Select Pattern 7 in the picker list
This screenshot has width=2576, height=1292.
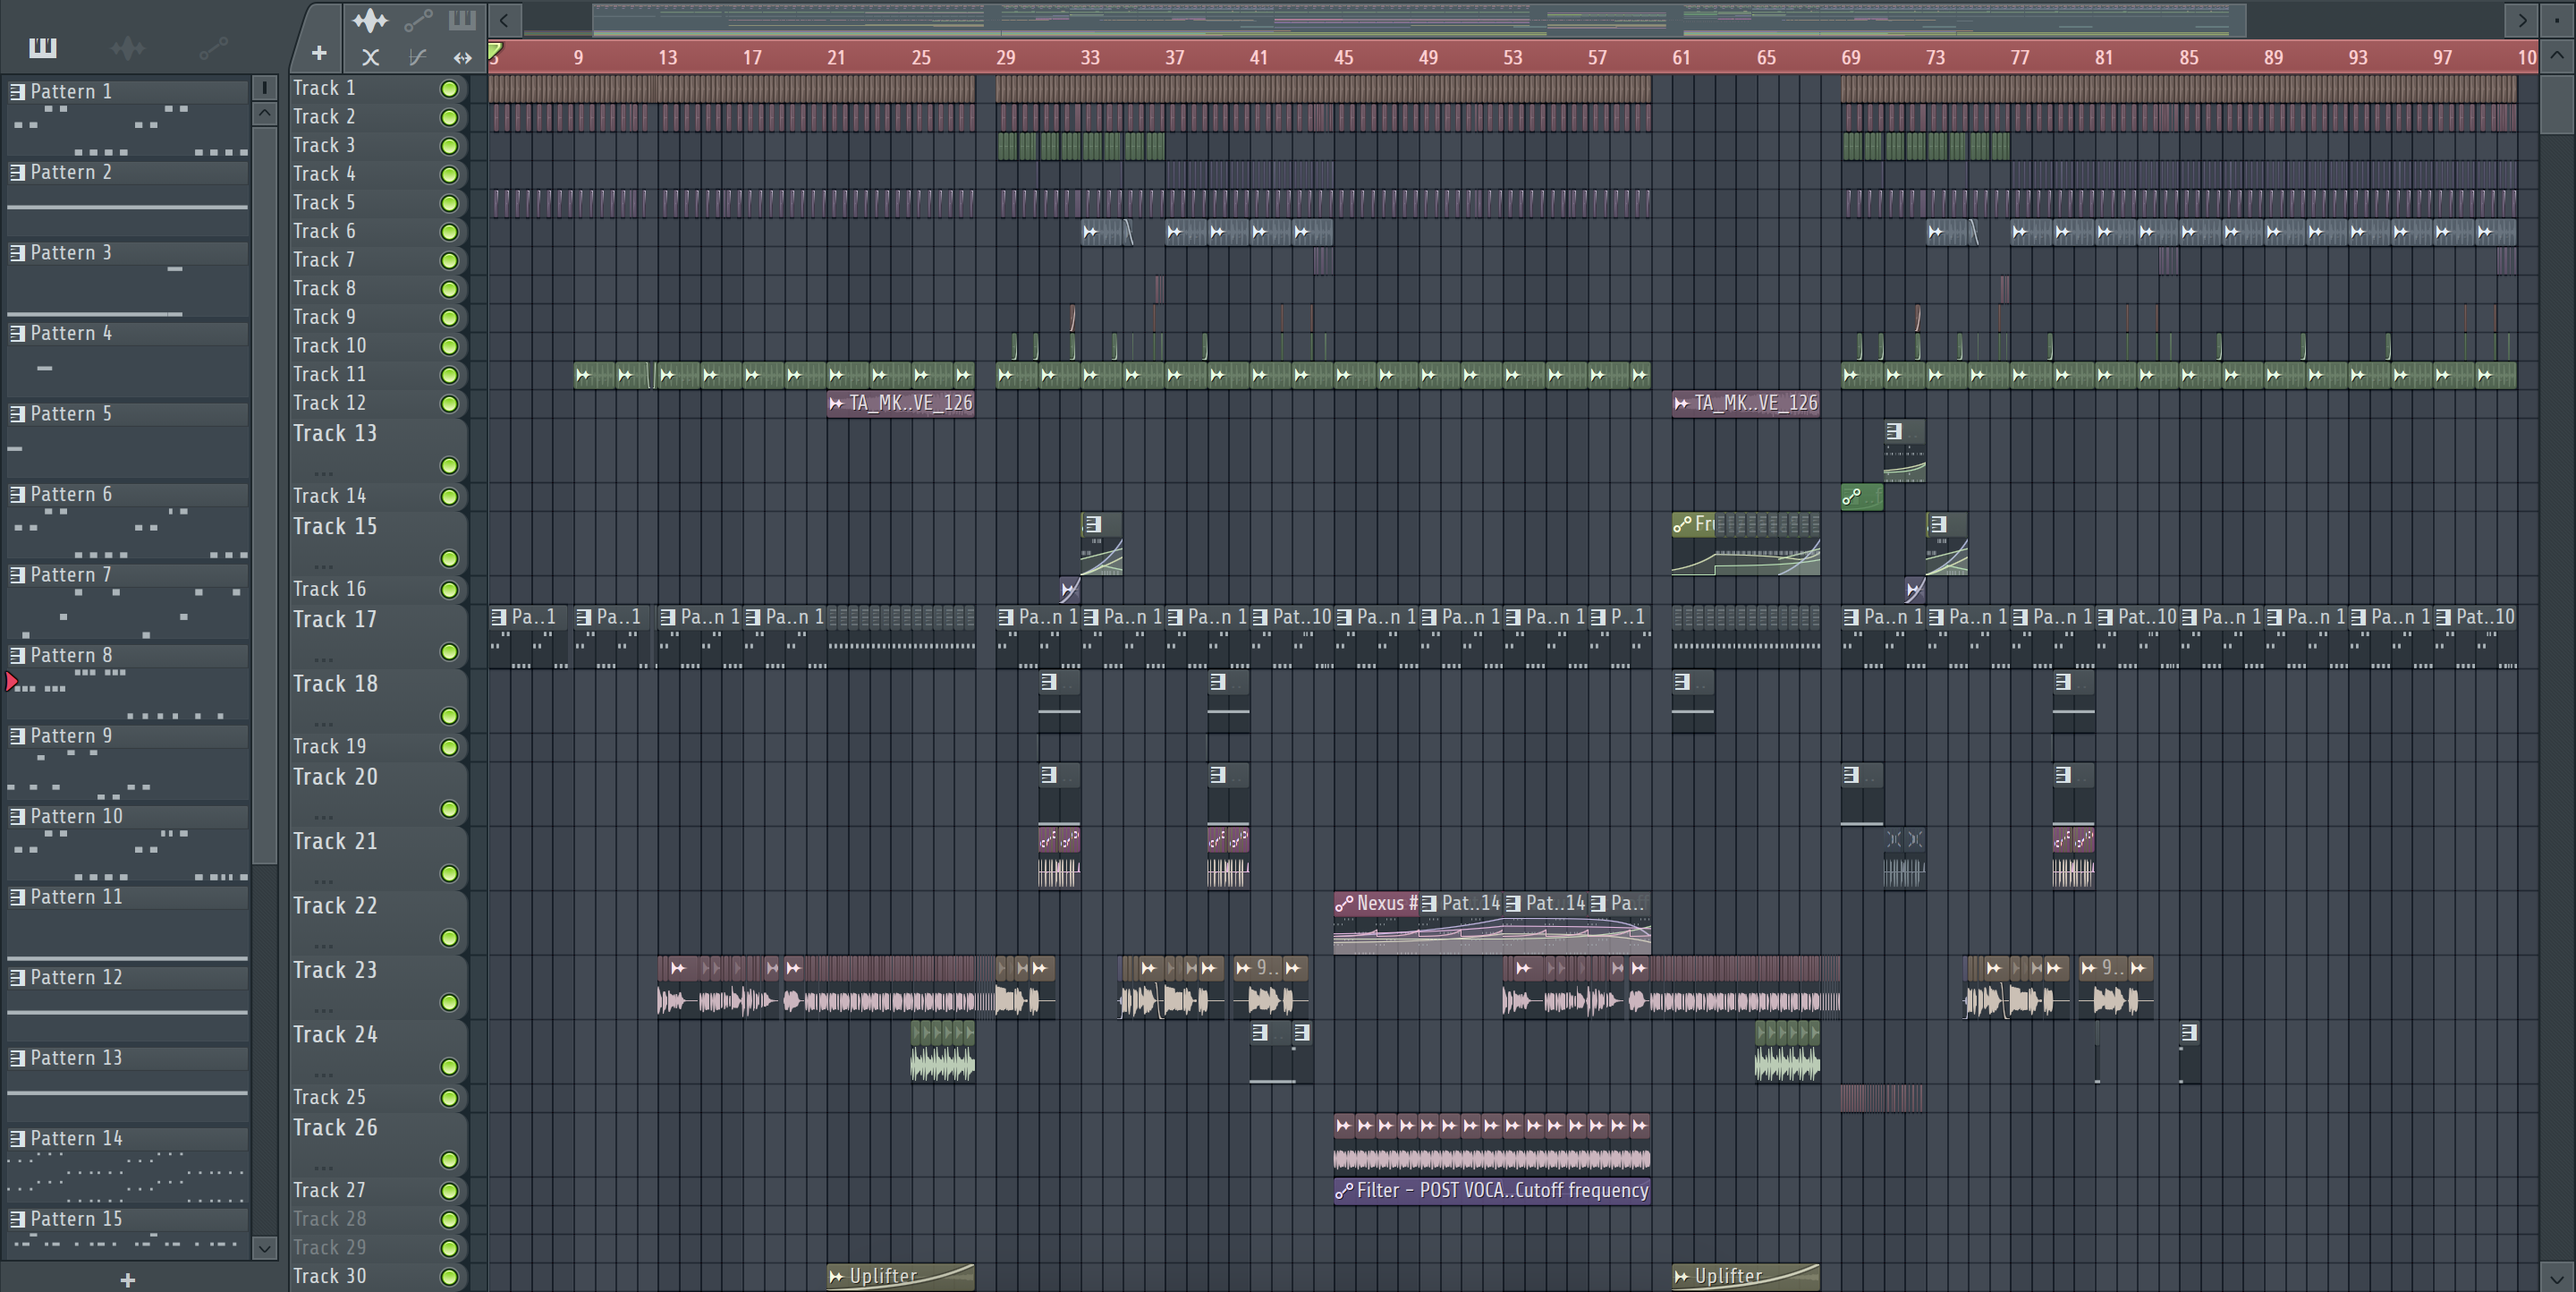point(128,575)
